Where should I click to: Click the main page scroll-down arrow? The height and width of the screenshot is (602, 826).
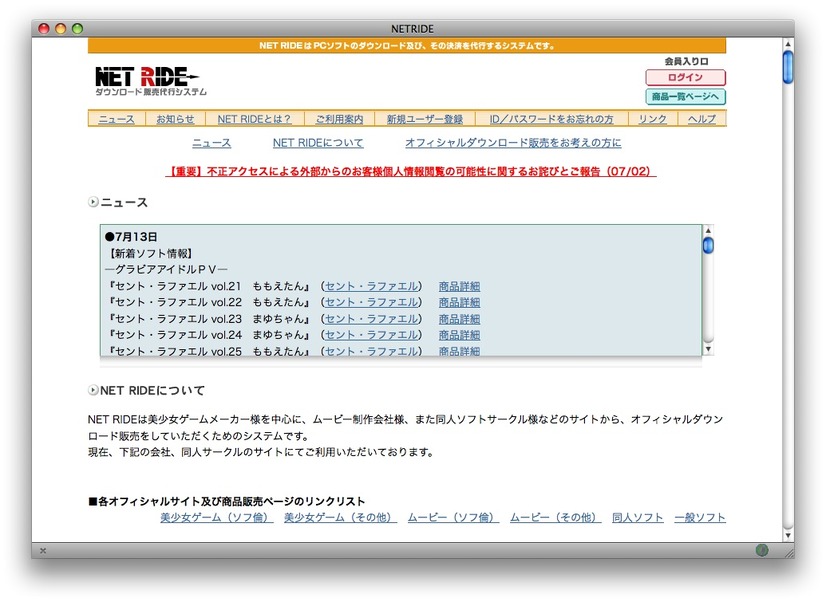(x=788, y=535)
